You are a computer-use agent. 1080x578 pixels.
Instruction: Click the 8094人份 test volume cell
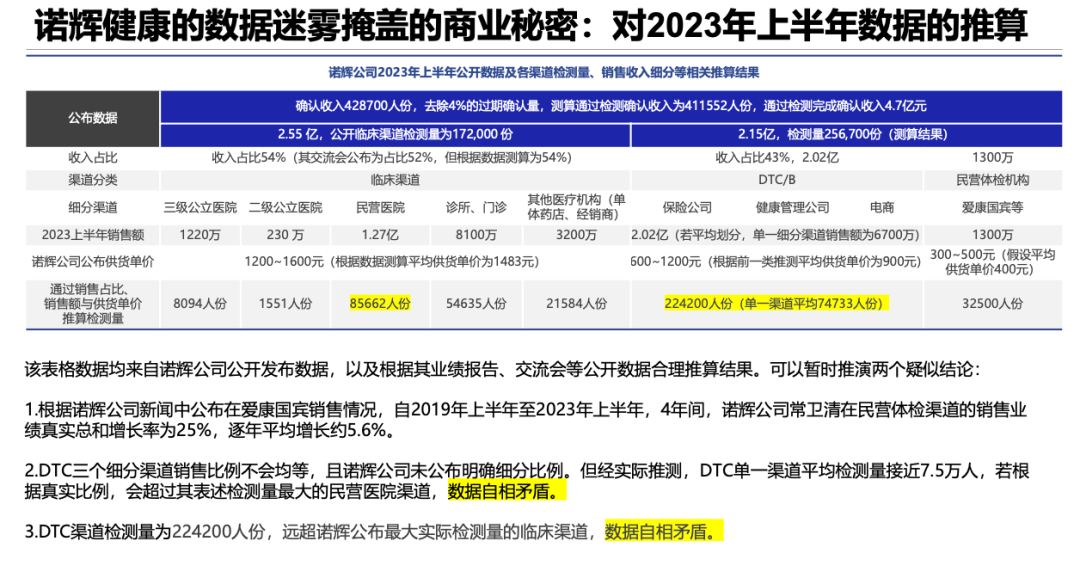coord(200,303)
